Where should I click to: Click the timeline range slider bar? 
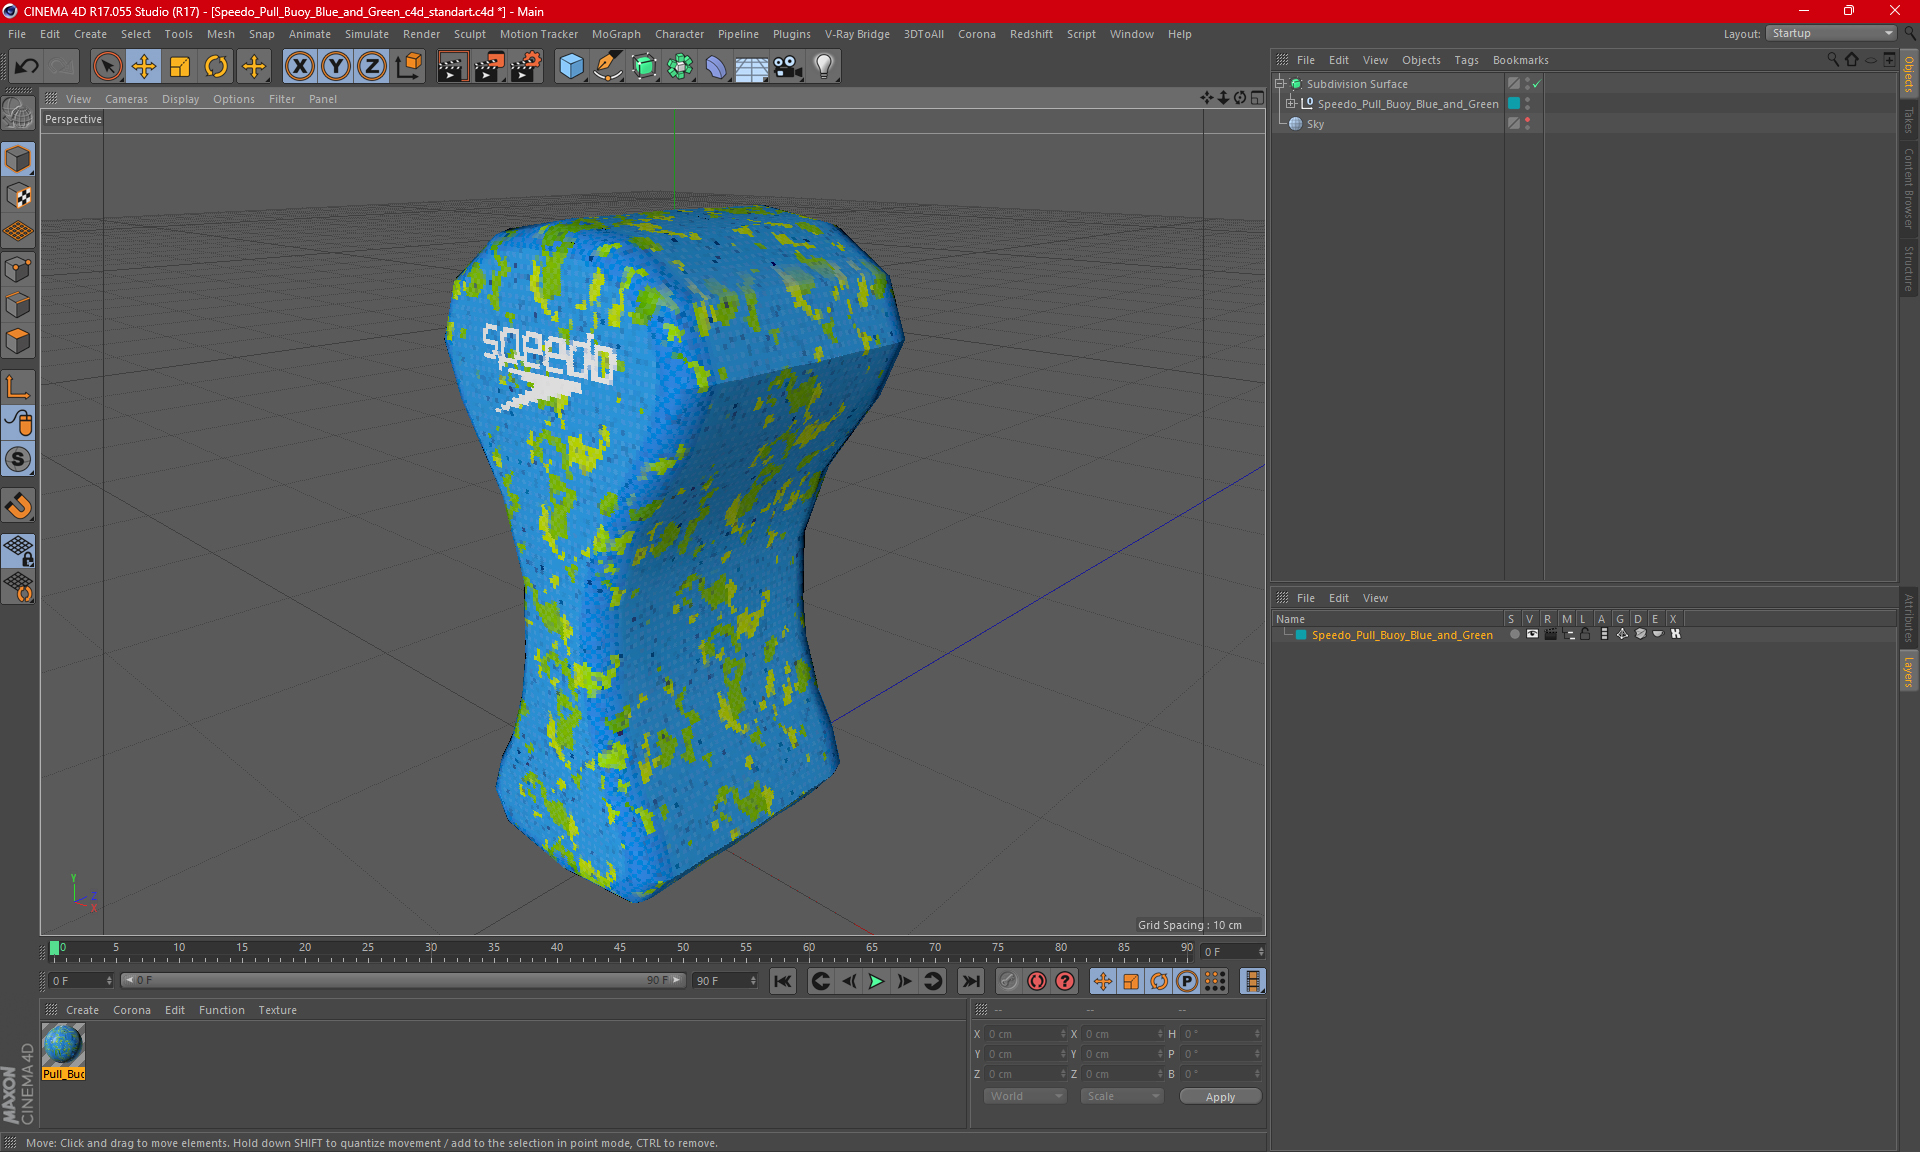tap(403, 981)
